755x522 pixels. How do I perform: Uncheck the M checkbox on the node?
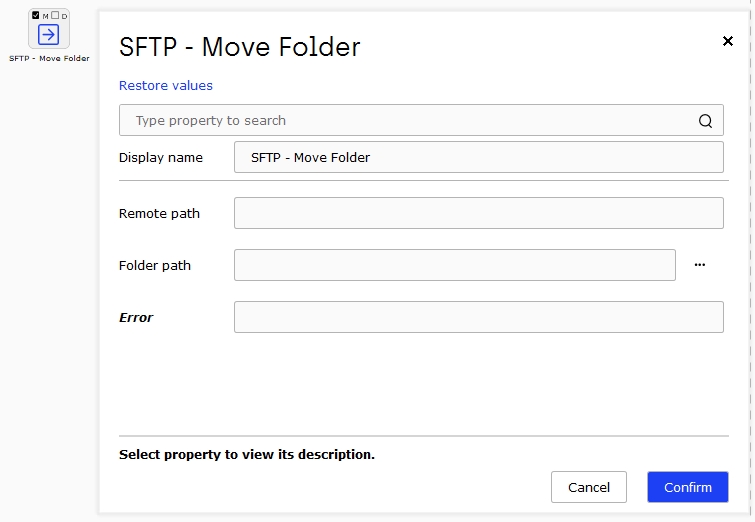click(36, 15)
